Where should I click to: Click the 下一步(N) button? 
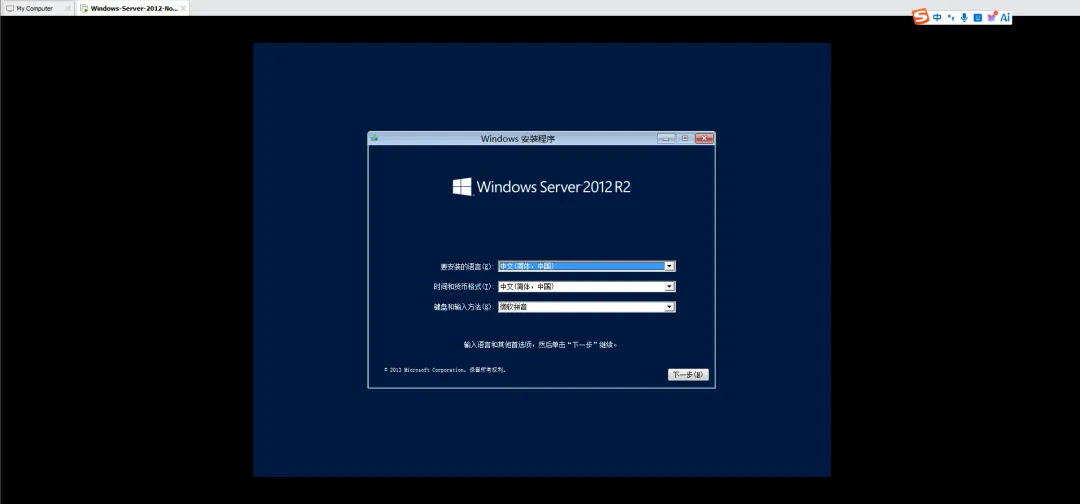tap(688, 375)
